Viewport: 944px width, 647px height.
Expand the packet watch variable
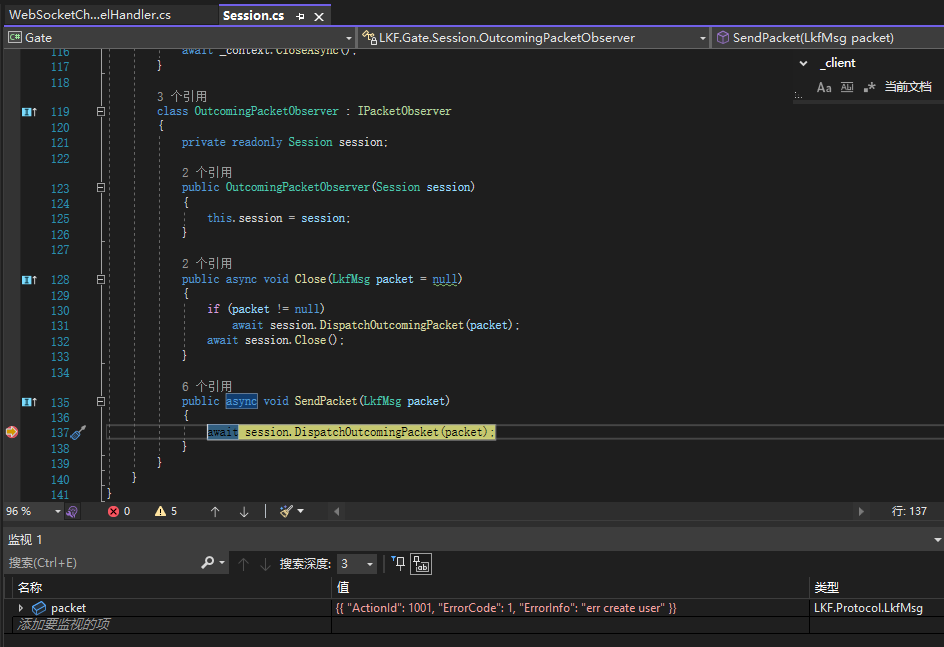click(21, 608)
